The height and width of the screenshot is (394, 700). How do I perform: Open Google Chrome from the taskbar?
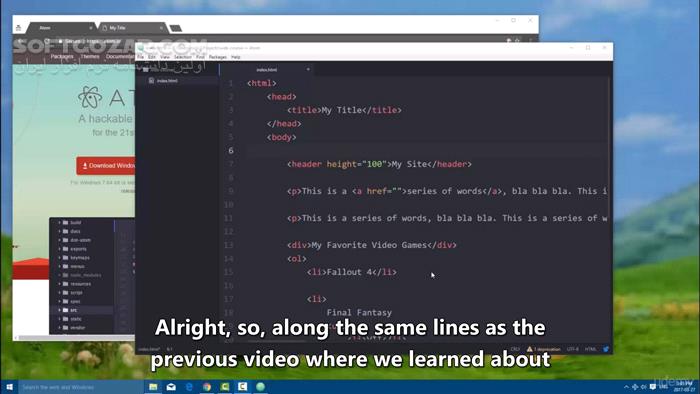tap(207, 387)
